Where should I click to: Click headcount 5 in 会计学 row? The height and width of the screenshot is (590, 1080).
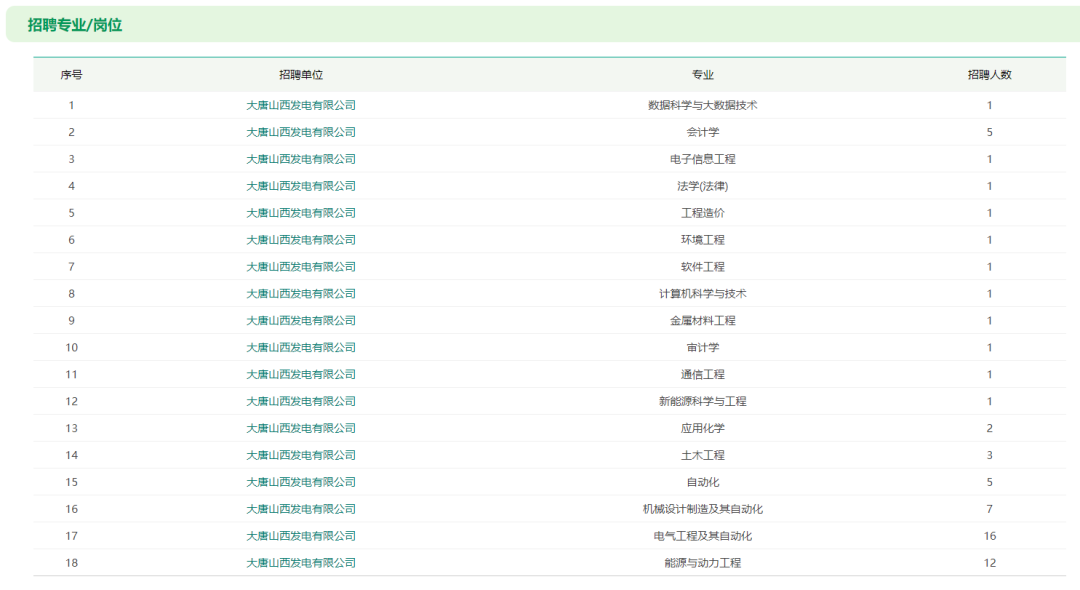click(x=990, y=132)
